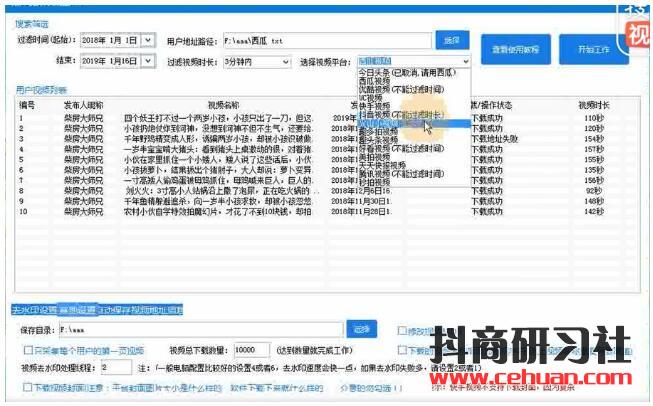The height and width of the screenshot is (406, 653).
Task: Click the 视频名称 column header
Action: point(223,105)
